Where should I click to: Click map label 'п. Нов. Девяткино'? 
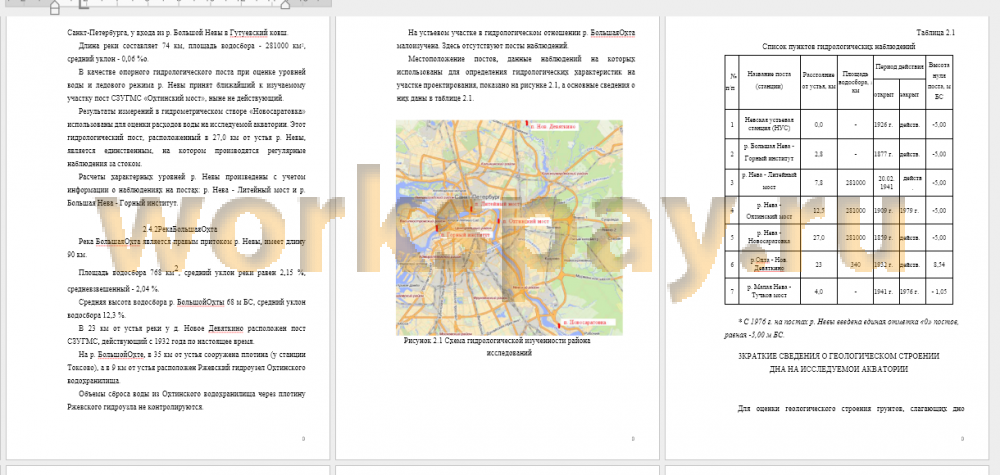(x=553, y=127)
